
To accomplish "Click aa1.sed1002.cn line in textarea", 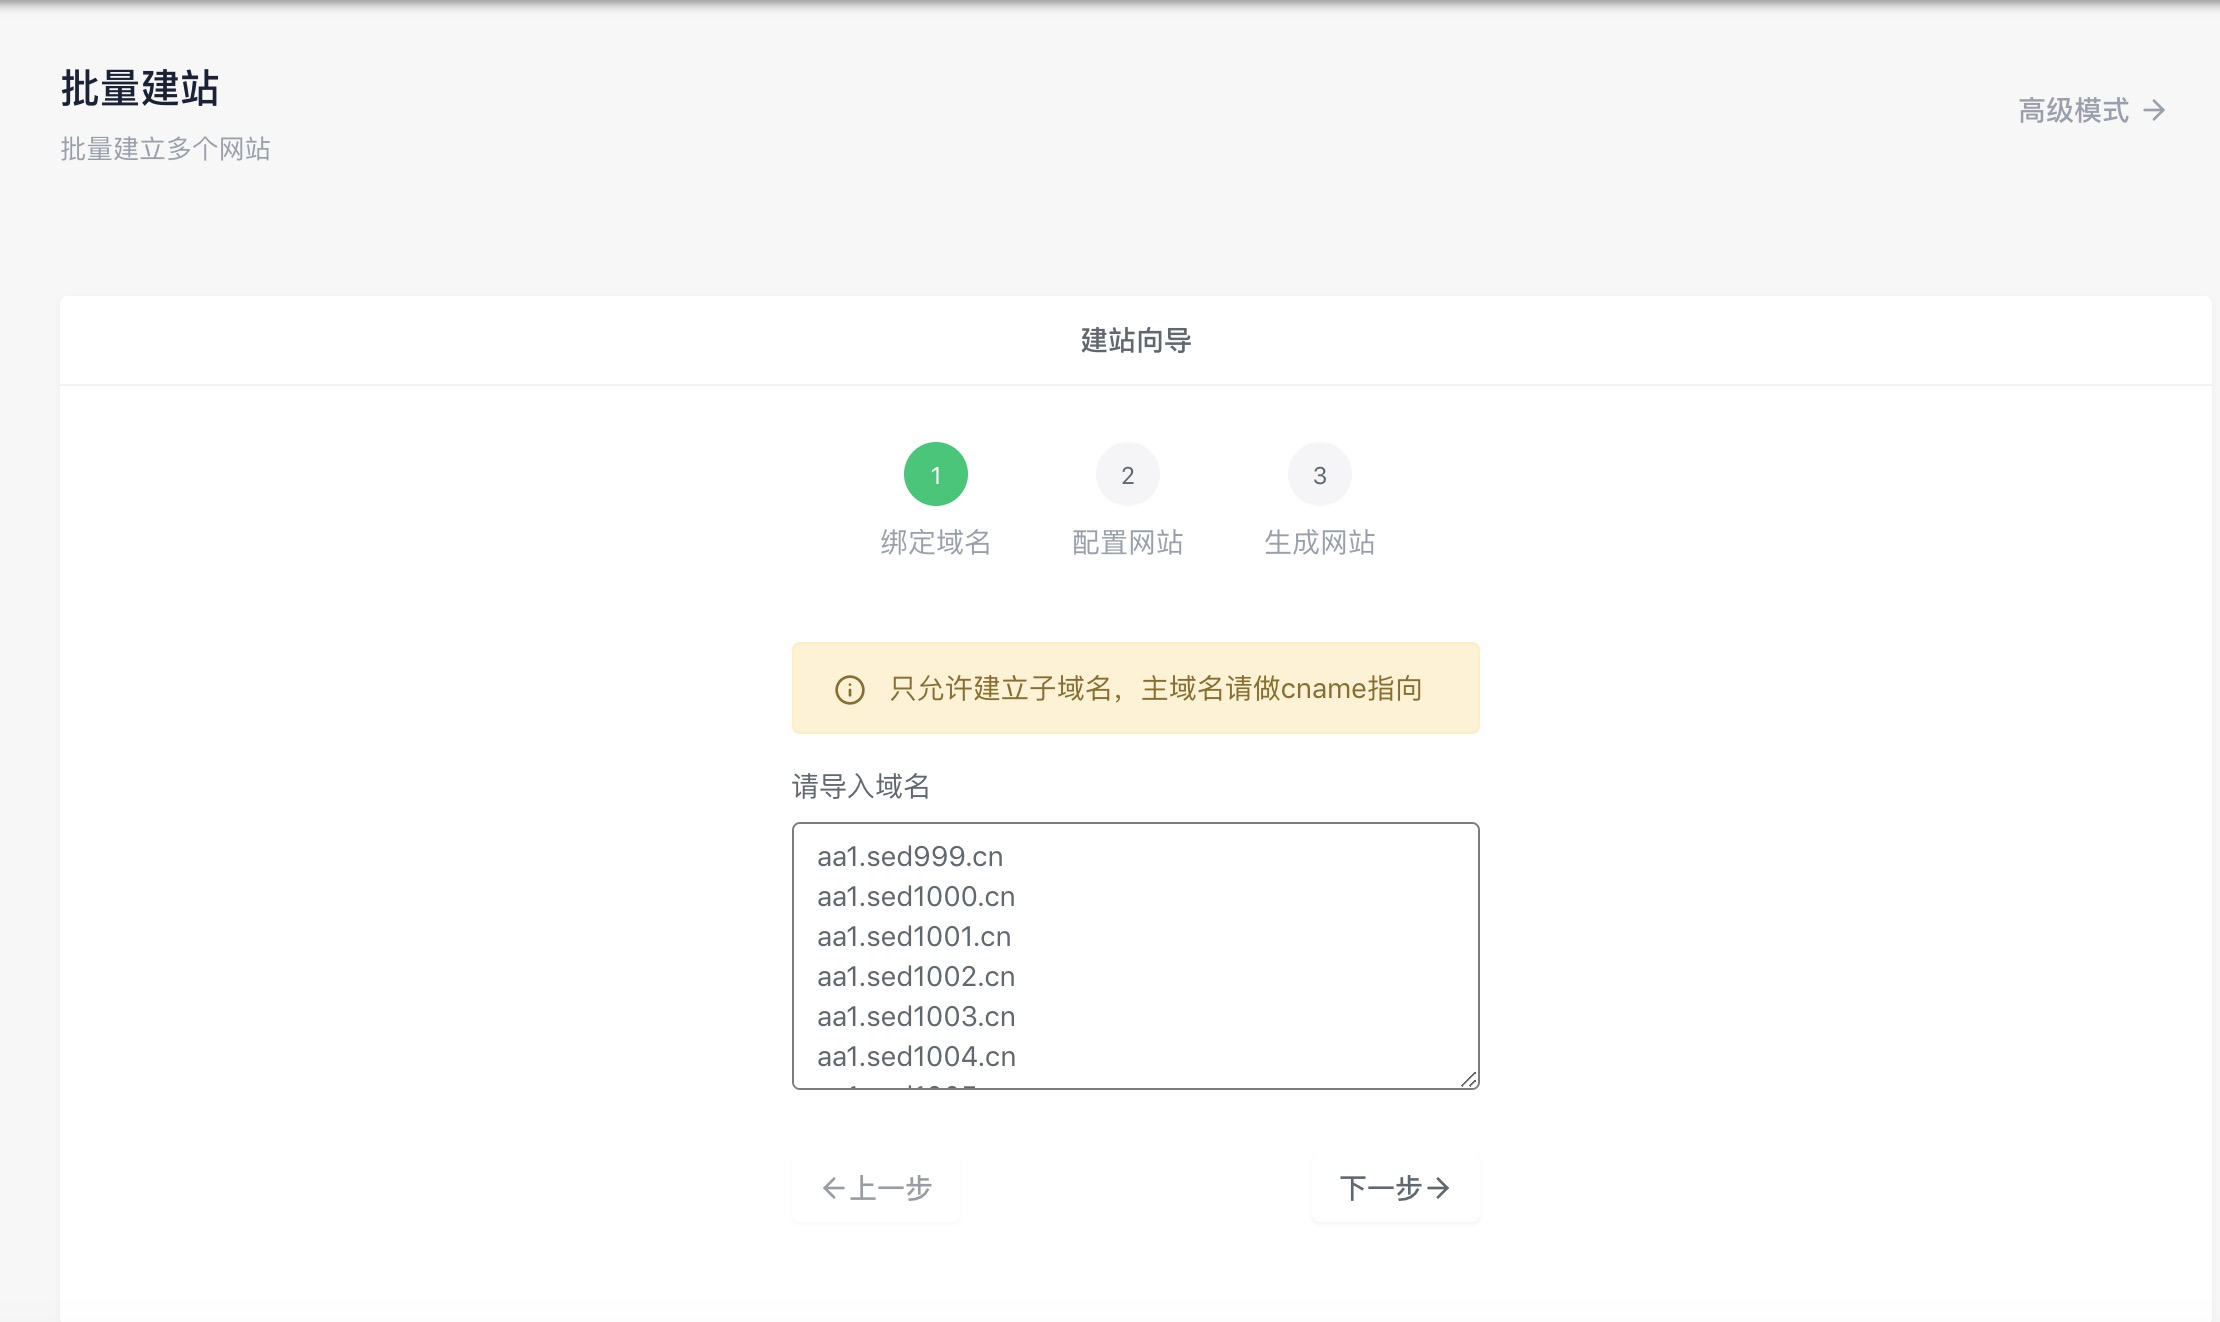I will 916,976.
